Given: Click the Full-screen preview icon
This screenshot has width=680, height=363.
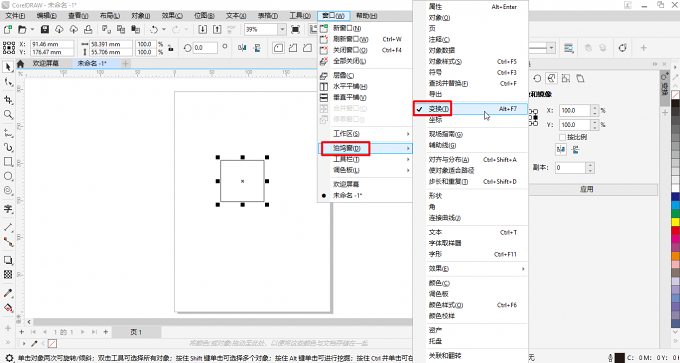Looking at the screenshot, I should [x=295, y=29].
